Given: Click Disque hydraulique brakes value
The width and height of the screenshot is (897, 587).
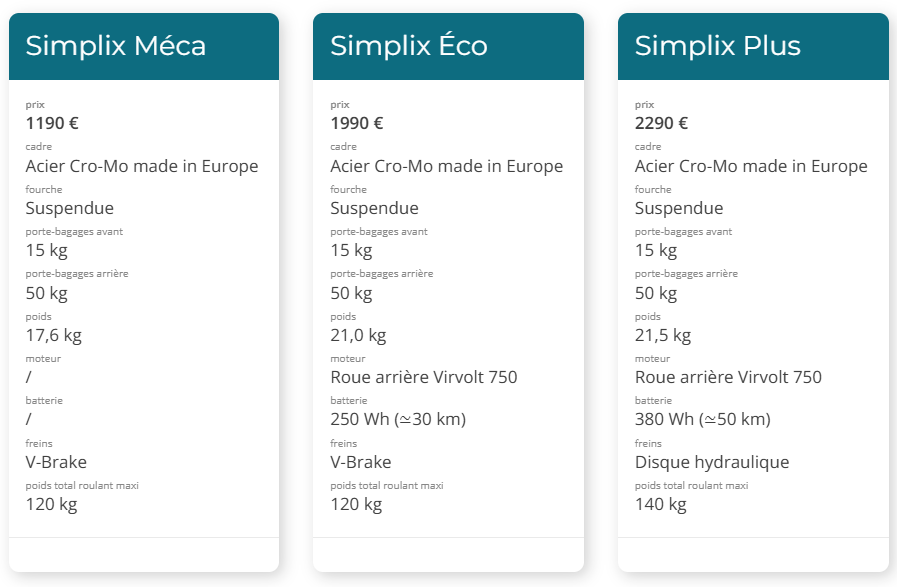Looking at the screenshot, I should coord(712,462).
